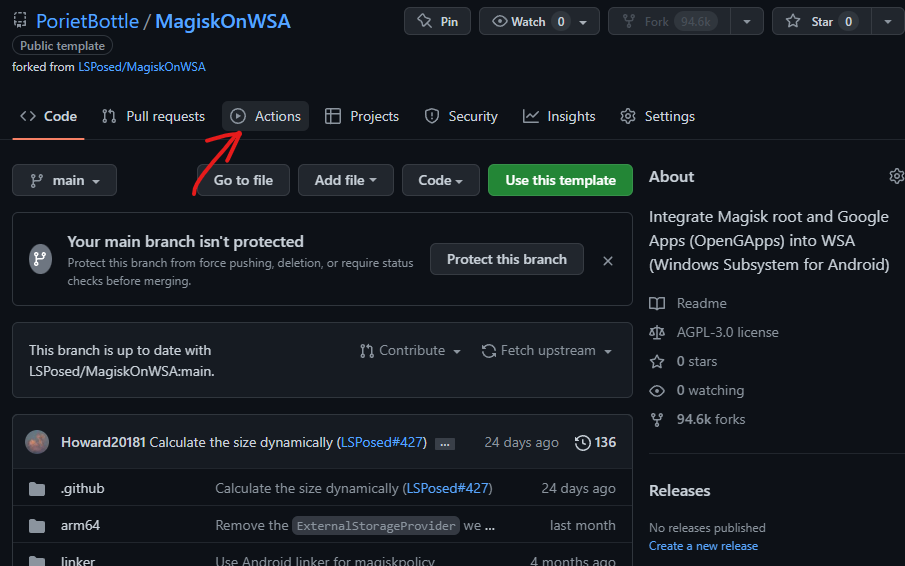Viewport: 905px width, 566px height.
Task: Open the Contribute dropdown
Action: tap(410, 351)
